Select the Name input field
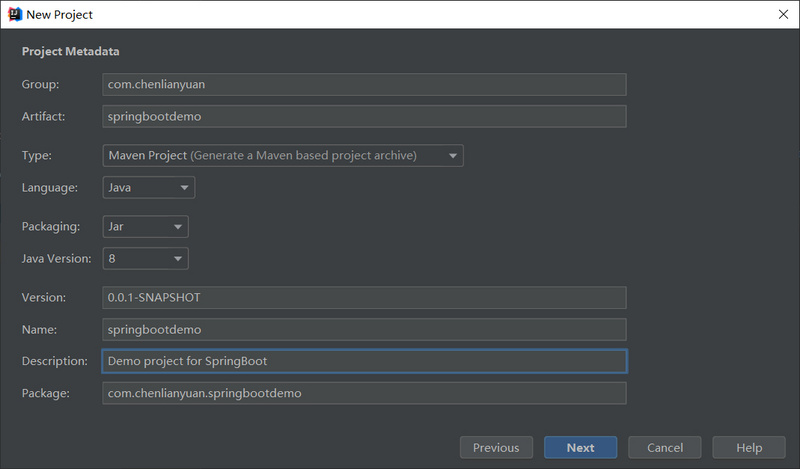The image size is (800, 469). point(364,329)
